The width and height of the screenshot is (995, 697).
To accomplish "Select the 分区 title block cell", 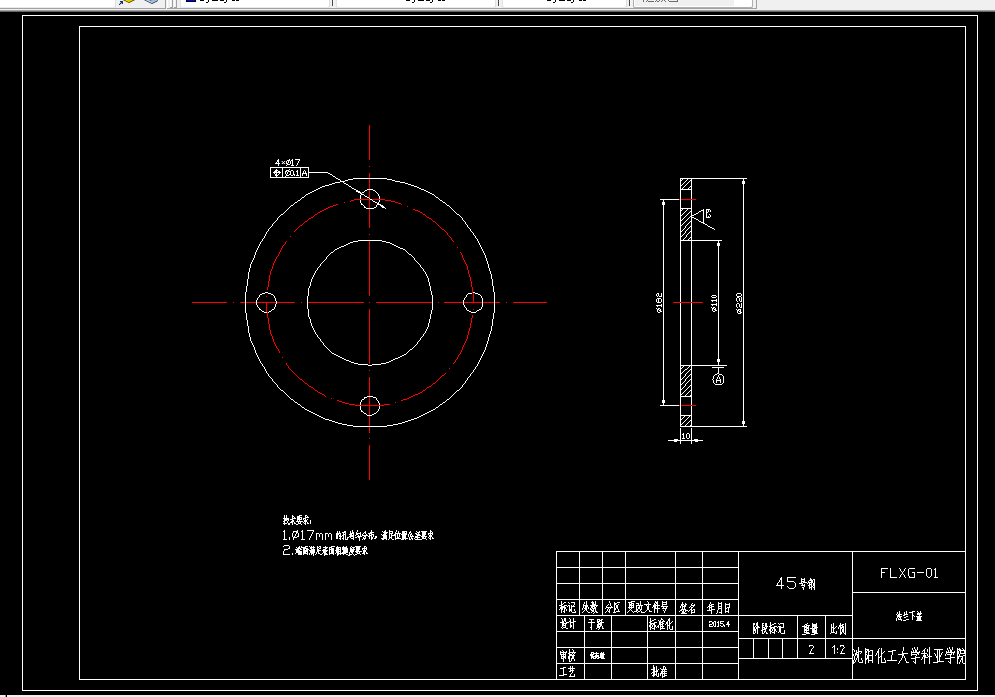I will coord(613,607).
